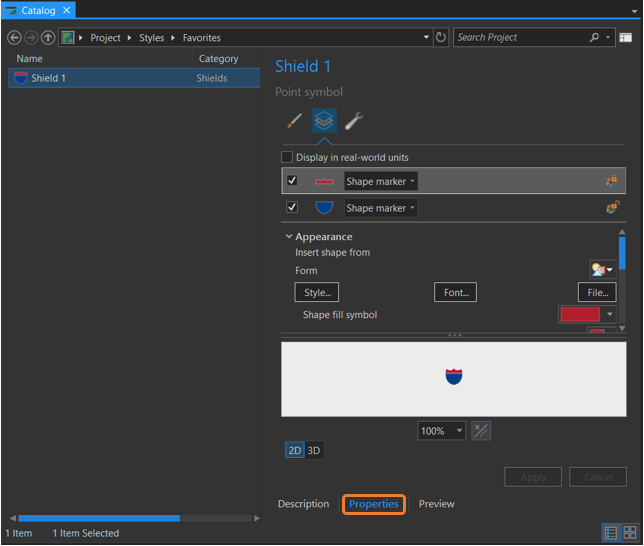Uncheck the red shape marker layer
Viewport: 644px width, 546px height.
pos(292,180)
